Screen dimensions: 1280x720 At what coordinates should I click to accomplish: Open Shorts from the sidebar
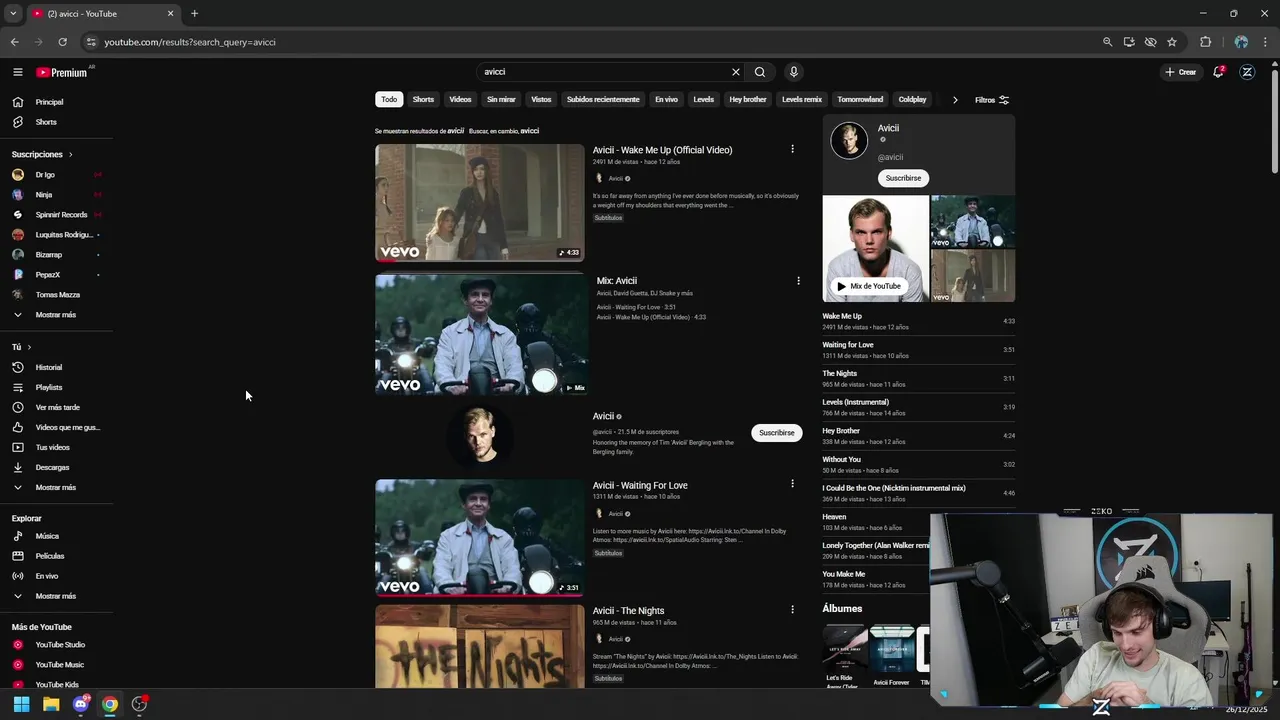tap(46, 122)
